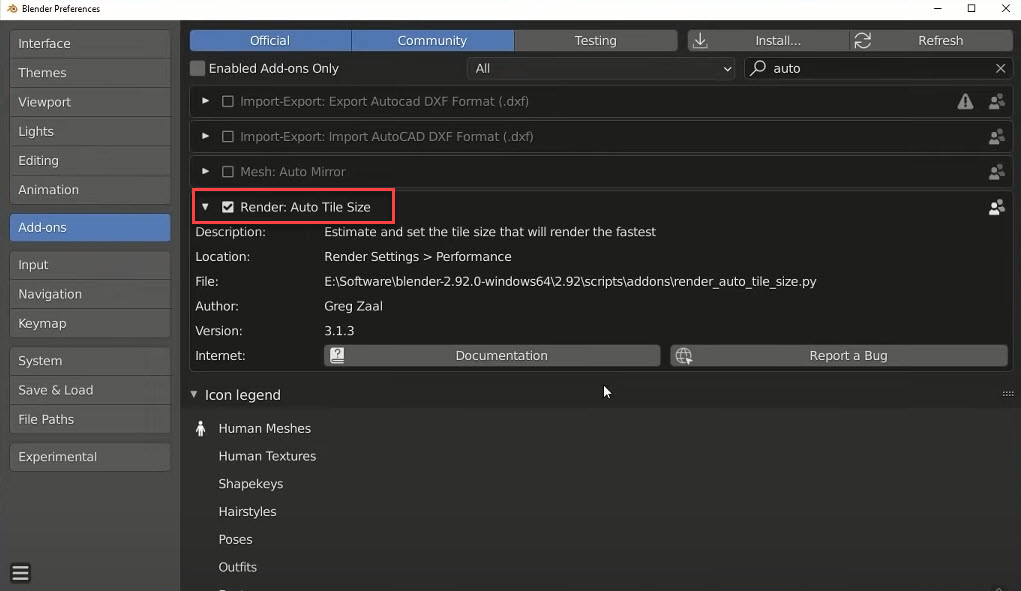The height and width of the screenshot is (591, 1021).
Task: Toggle Enabled Add-ons Only checkbox
Action: pos(197,68)
